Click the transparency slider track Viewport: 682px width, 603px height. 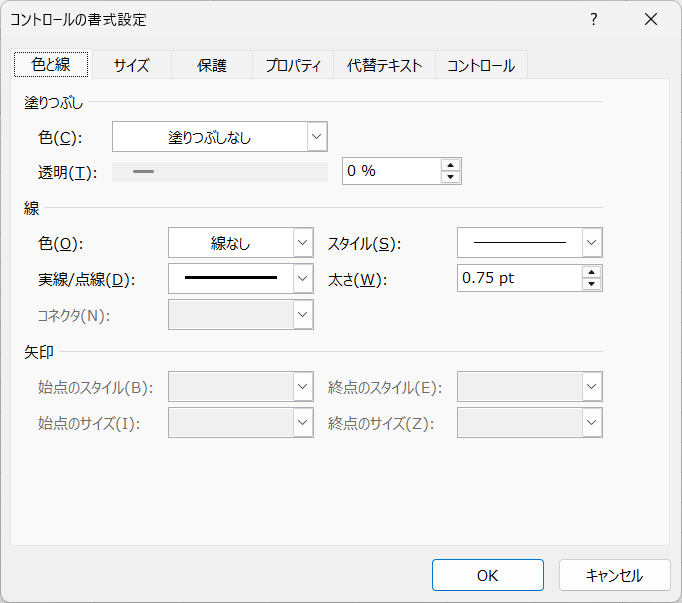[x=220, y=172]
